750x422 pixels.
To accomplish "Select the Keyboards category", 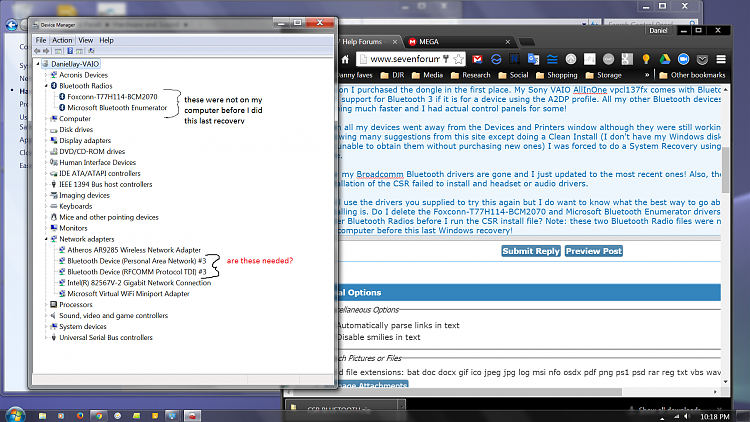I will pos(76,206).
